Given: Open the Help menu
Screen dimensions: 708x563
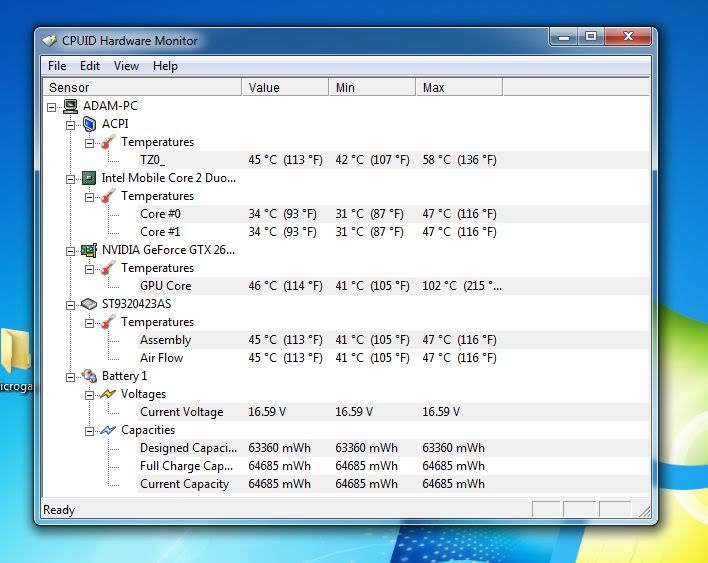Looking at the screenshot, I should coord(165,66).
